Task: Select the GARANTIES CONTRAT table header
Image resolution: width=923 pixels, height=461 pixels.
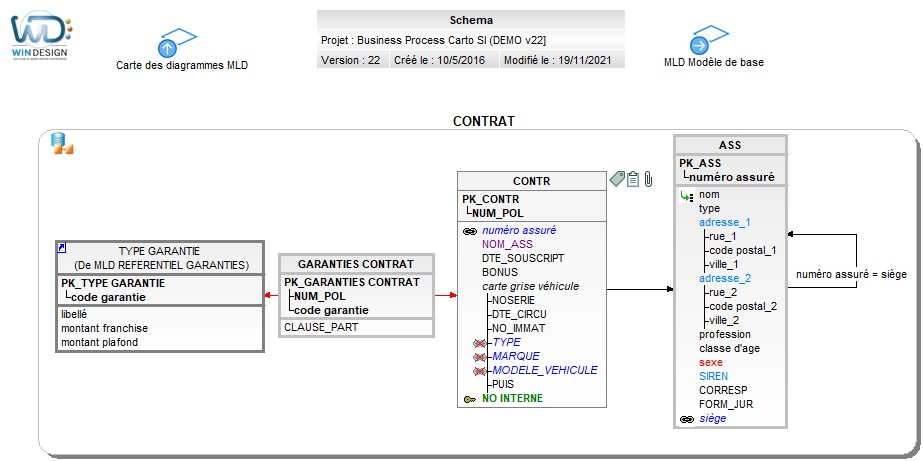Action: [x=356, y=264]
